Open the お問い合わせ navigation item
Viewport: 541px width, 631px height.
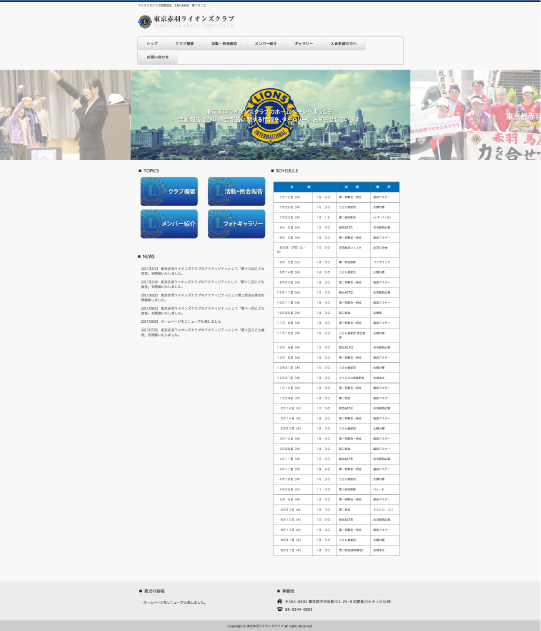pos(157,57)
